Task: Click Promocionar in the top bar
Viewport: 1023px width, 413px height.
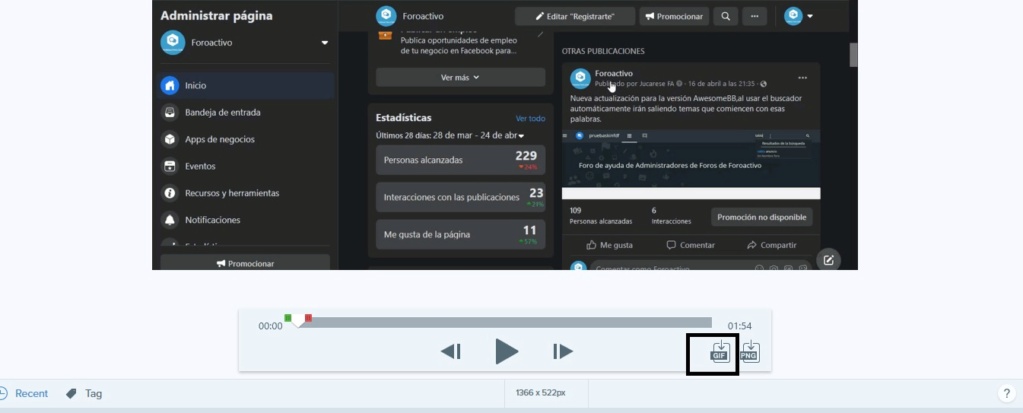Action: pos(674,16)
